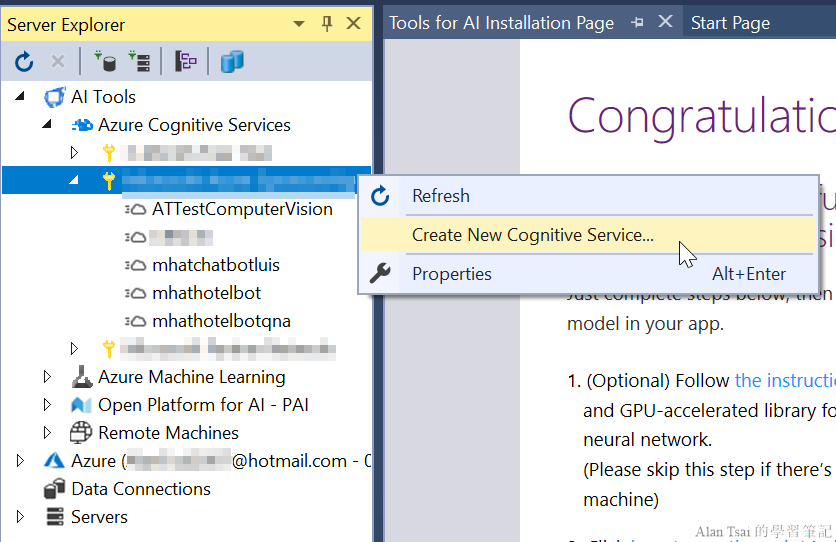Image resolution: width=836 pixels, height=542 pixels.
Task: Select ATTestComputerVision tree item
Action: coord(242,209)
